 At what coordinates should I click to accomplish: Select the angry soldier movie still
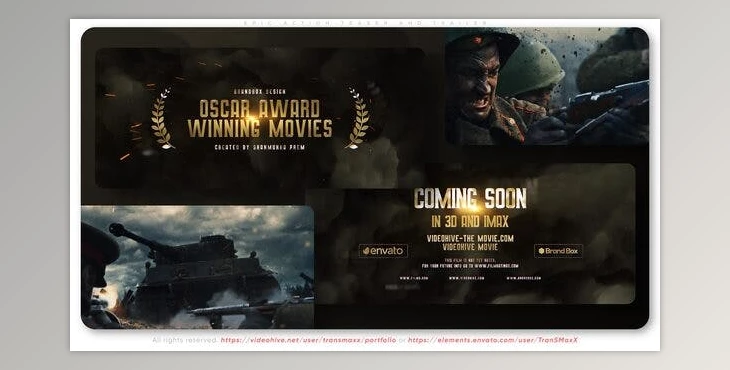point(547,86)
